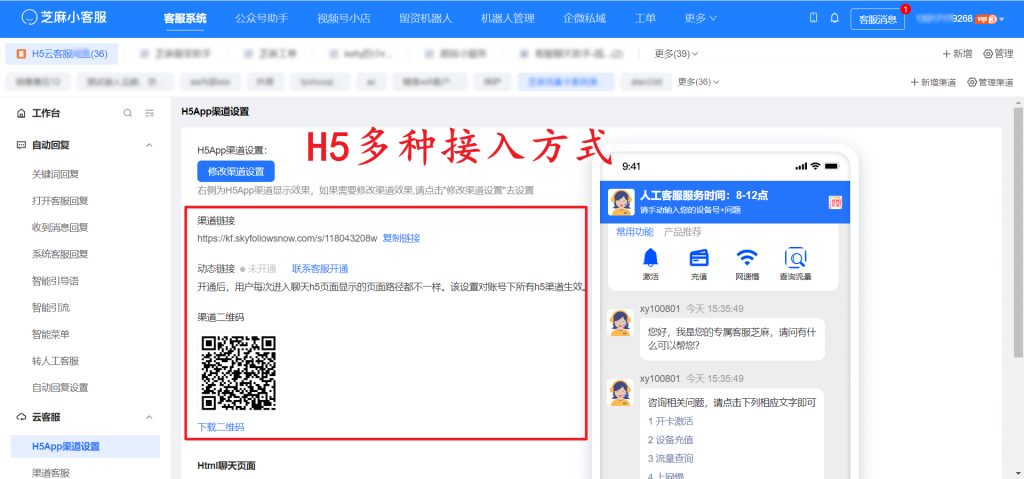Select the 常用功能 tab in phone preview

tap(635, 231)
